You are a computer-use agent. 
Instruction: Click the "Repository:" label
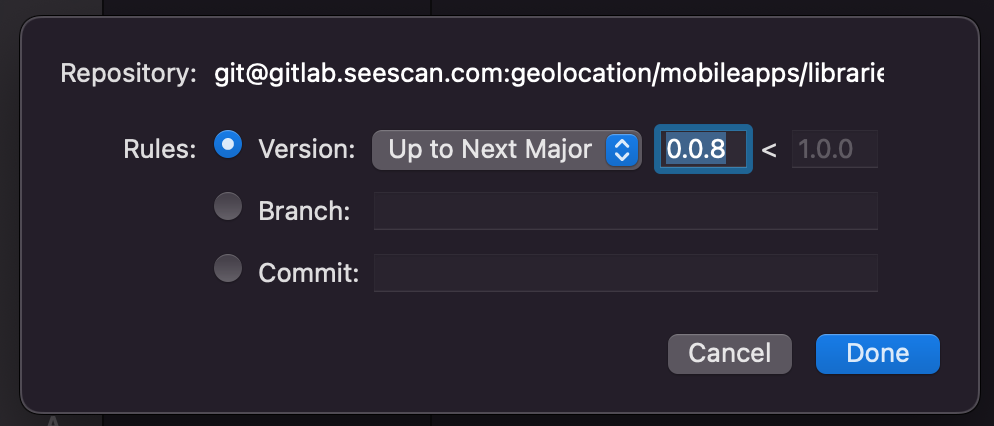(x=128, y=74)
